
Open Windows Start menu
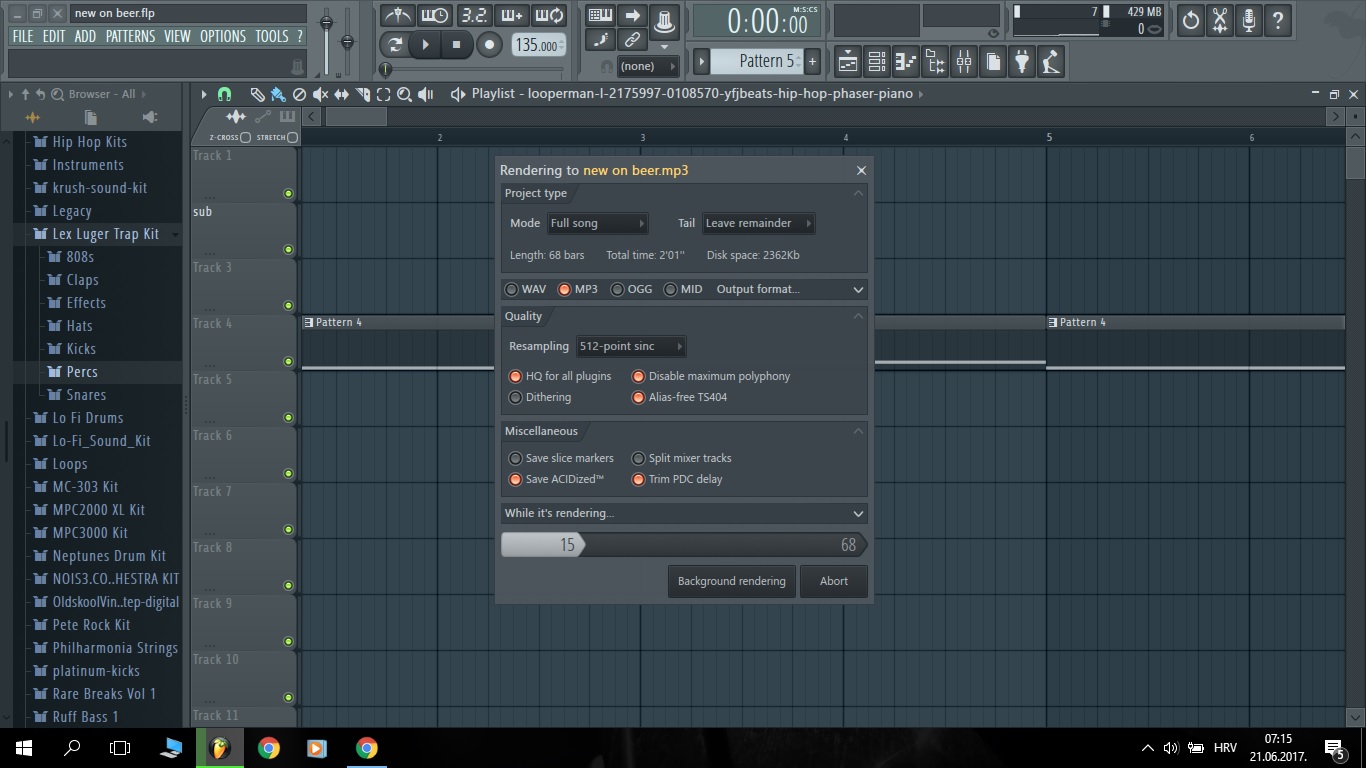coord(24,747)
